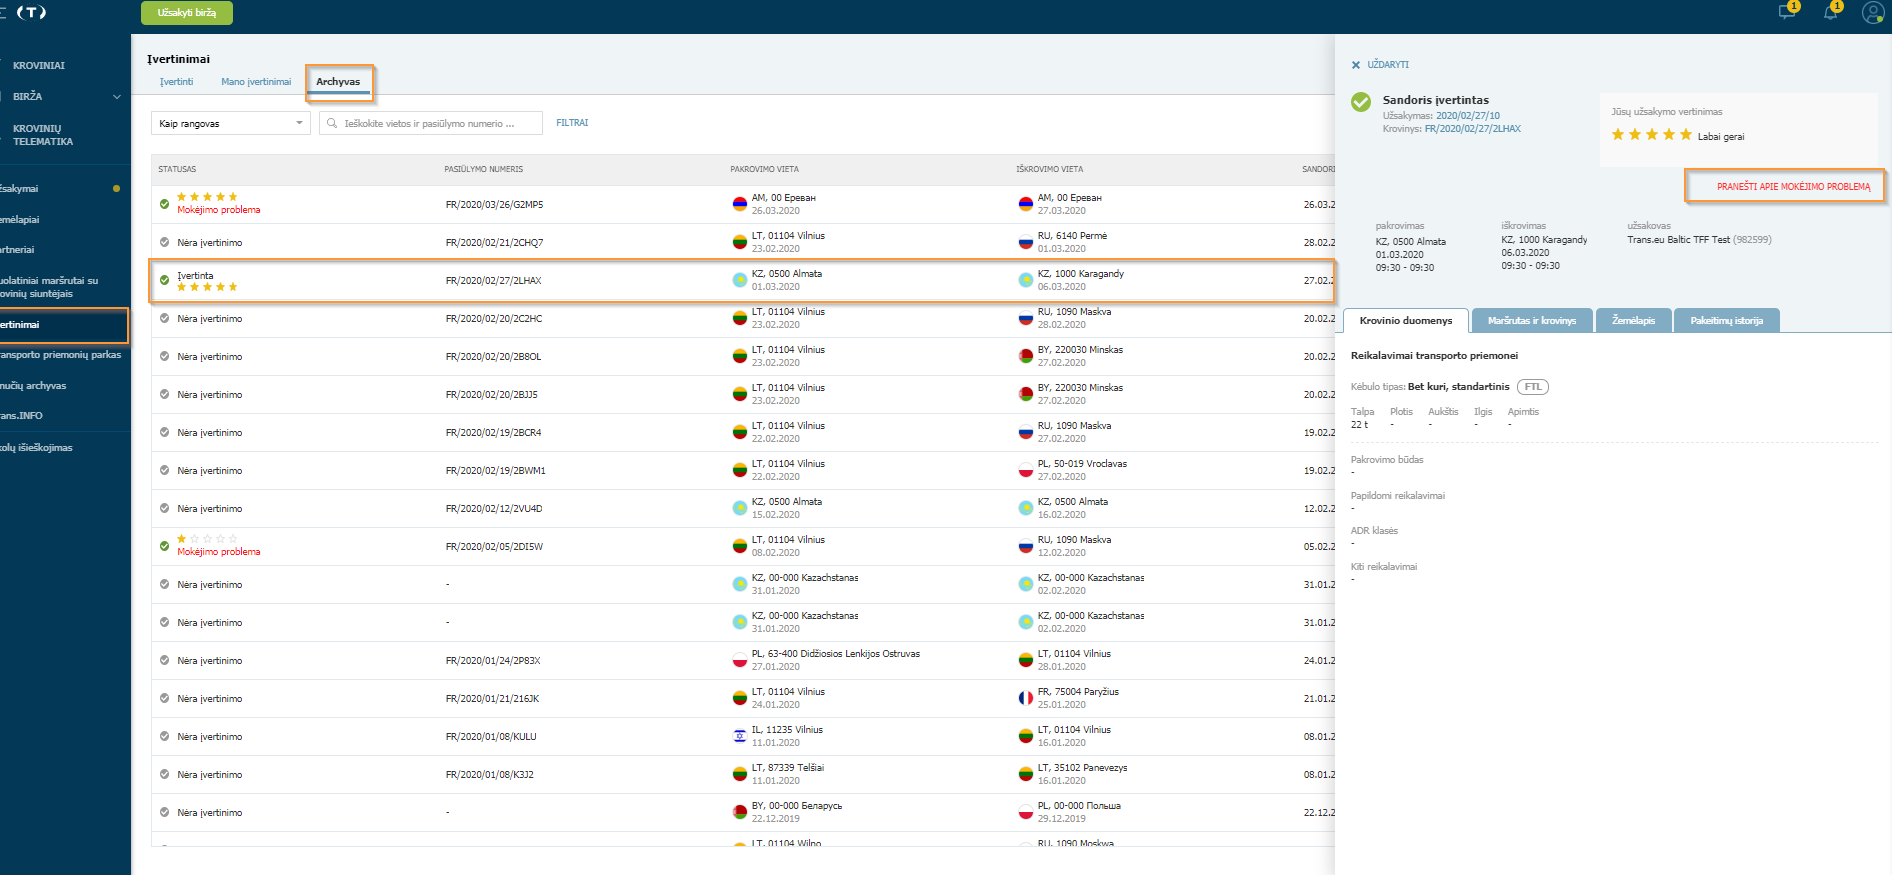The height and width of the screenshot is (875, 1892).
Task: Click the Trans.eu Baltic TFF Test orderer name
Action: (x=1678, y=240)
